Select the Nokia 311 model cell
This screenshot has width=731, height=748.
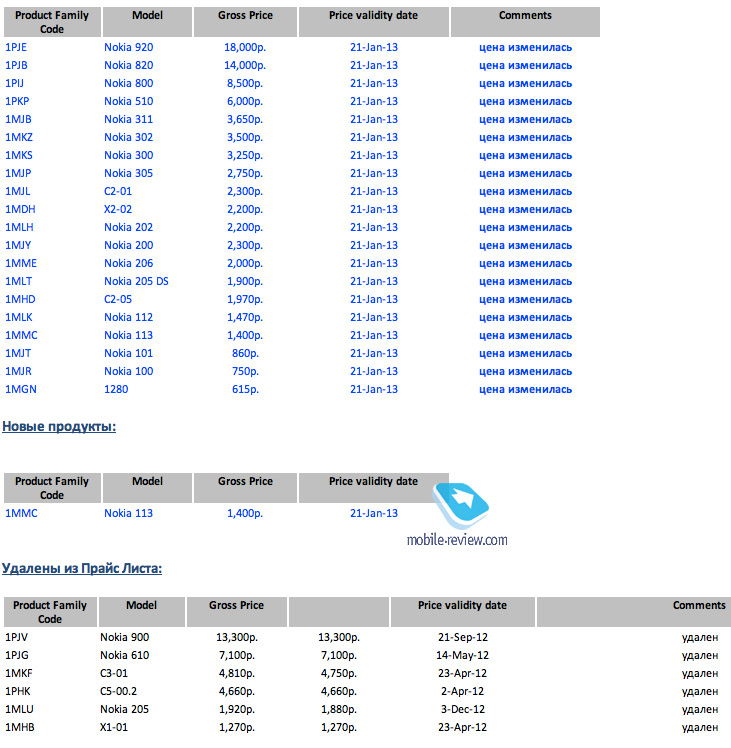coord(128,119)
